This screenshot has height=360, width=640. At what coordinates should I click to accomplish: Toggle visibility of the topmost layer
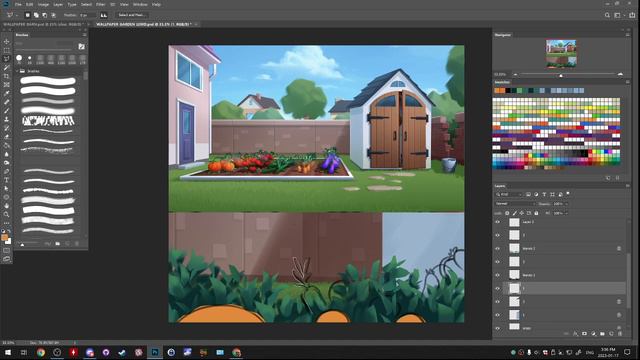coord(498,222)
